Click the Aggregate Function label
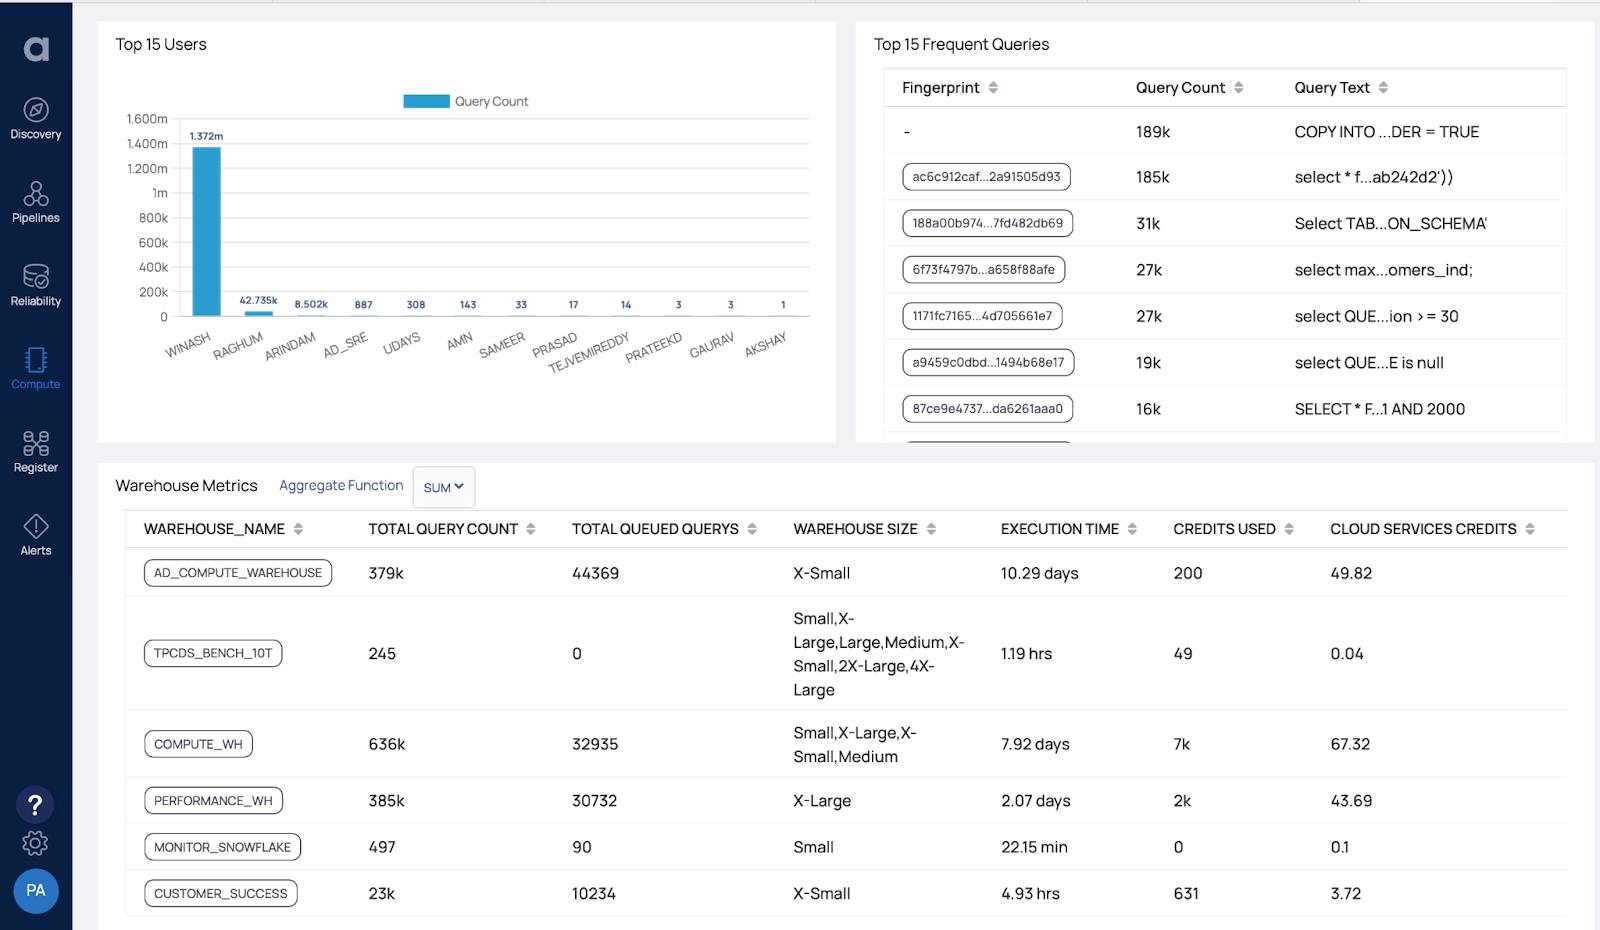1600x930 pixels. pyautogui.click(x=340, y=485)
